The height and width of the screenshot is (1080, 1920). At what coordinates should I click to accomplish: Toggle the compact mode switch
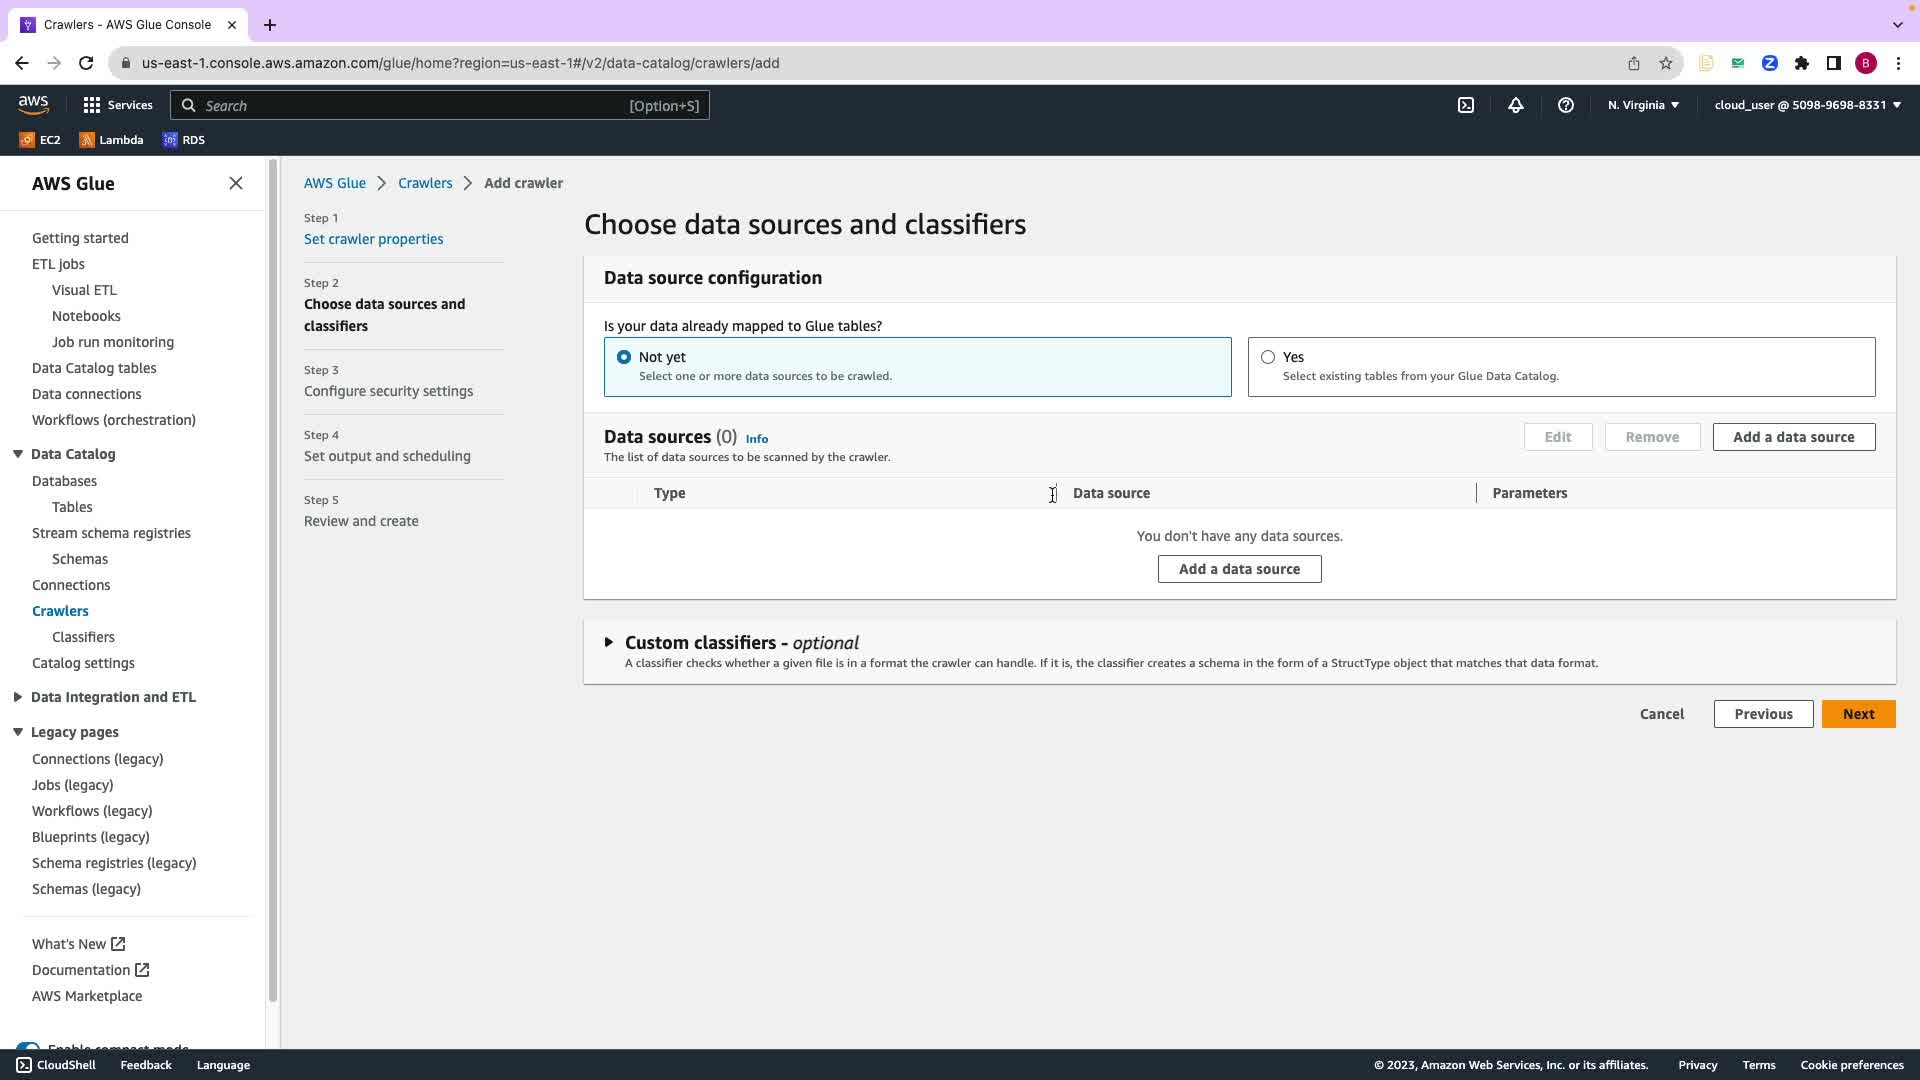[x=28, y=1047]
